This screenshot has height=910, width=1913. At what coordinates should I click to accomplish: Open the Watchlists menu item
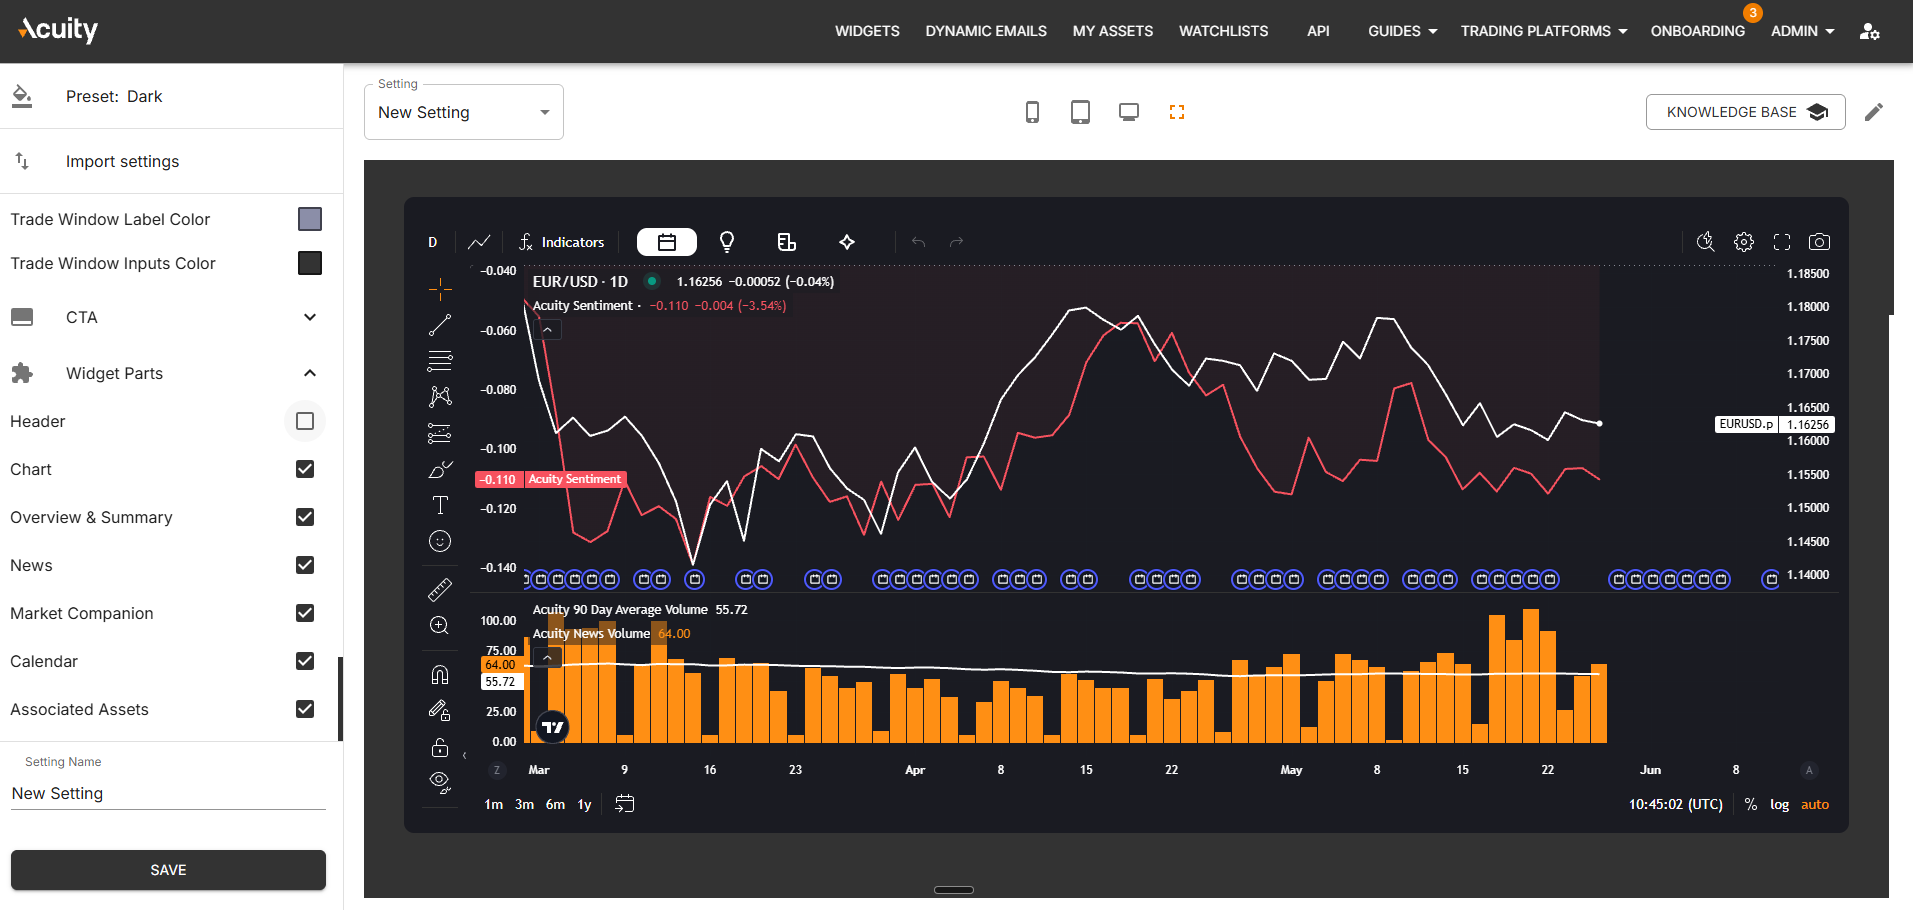tap(1223, 31)
